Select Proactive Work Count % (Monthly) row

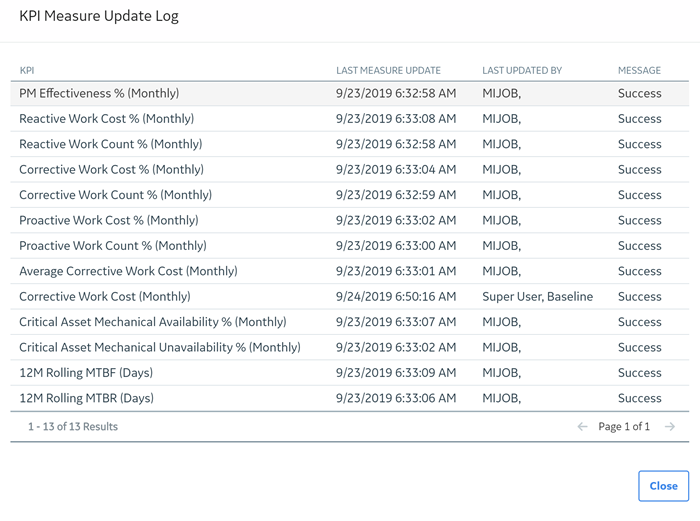(350, 246)
